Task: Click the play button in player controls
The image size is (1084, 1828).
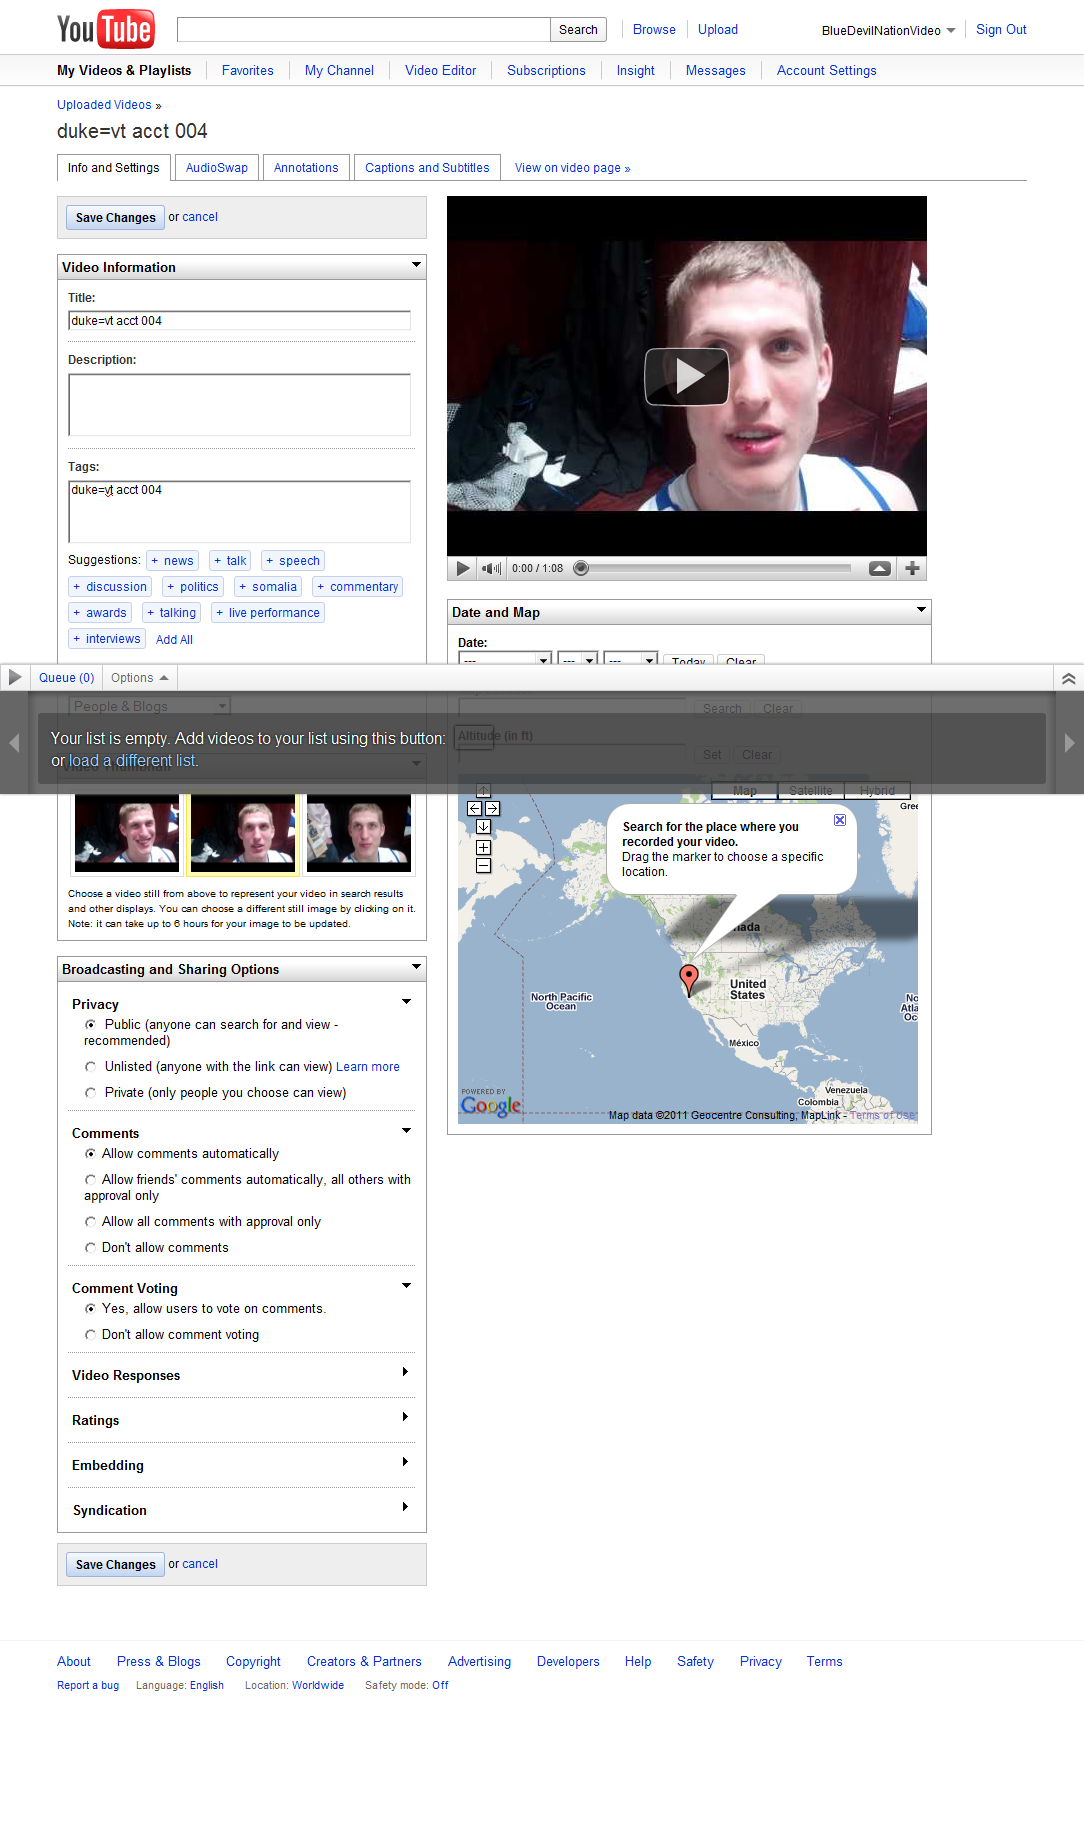Action: (x=462, y=569)
